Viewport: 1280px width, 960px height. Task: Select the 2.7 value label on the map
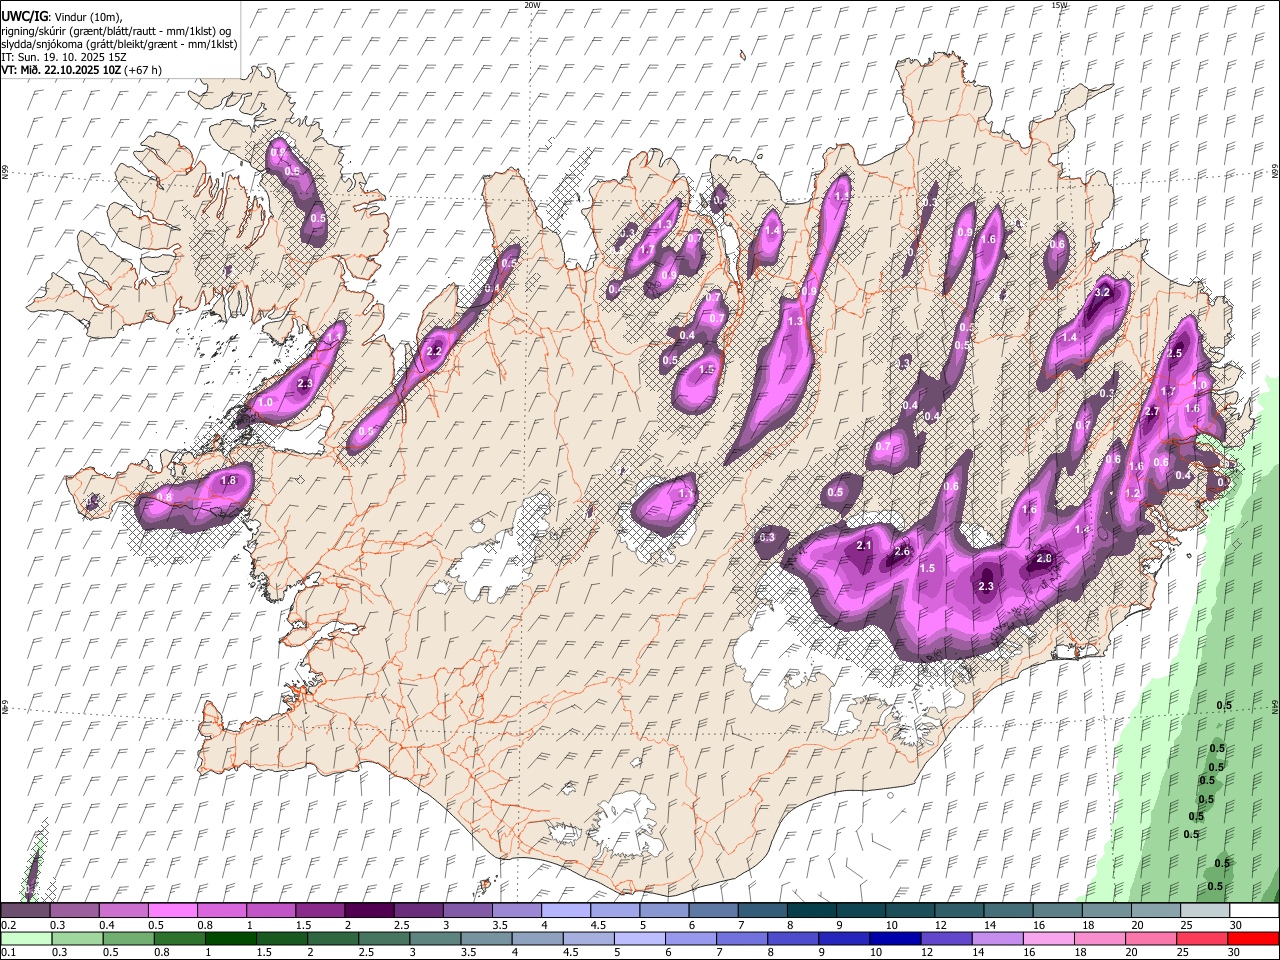coord(1151,411)
